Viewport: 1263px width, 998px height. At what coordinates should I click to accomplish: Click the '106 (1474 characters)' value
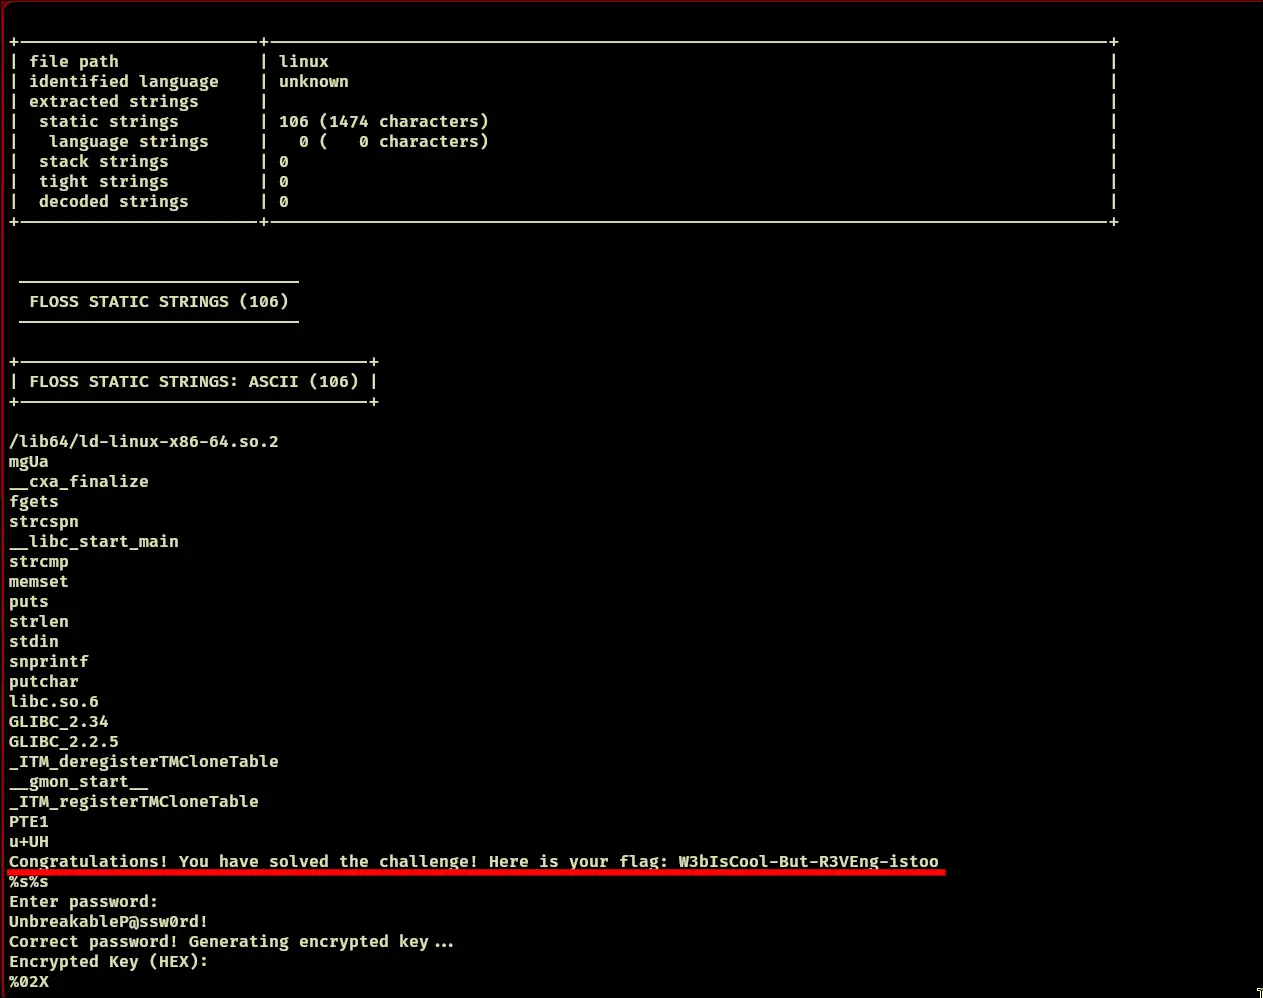383,121
